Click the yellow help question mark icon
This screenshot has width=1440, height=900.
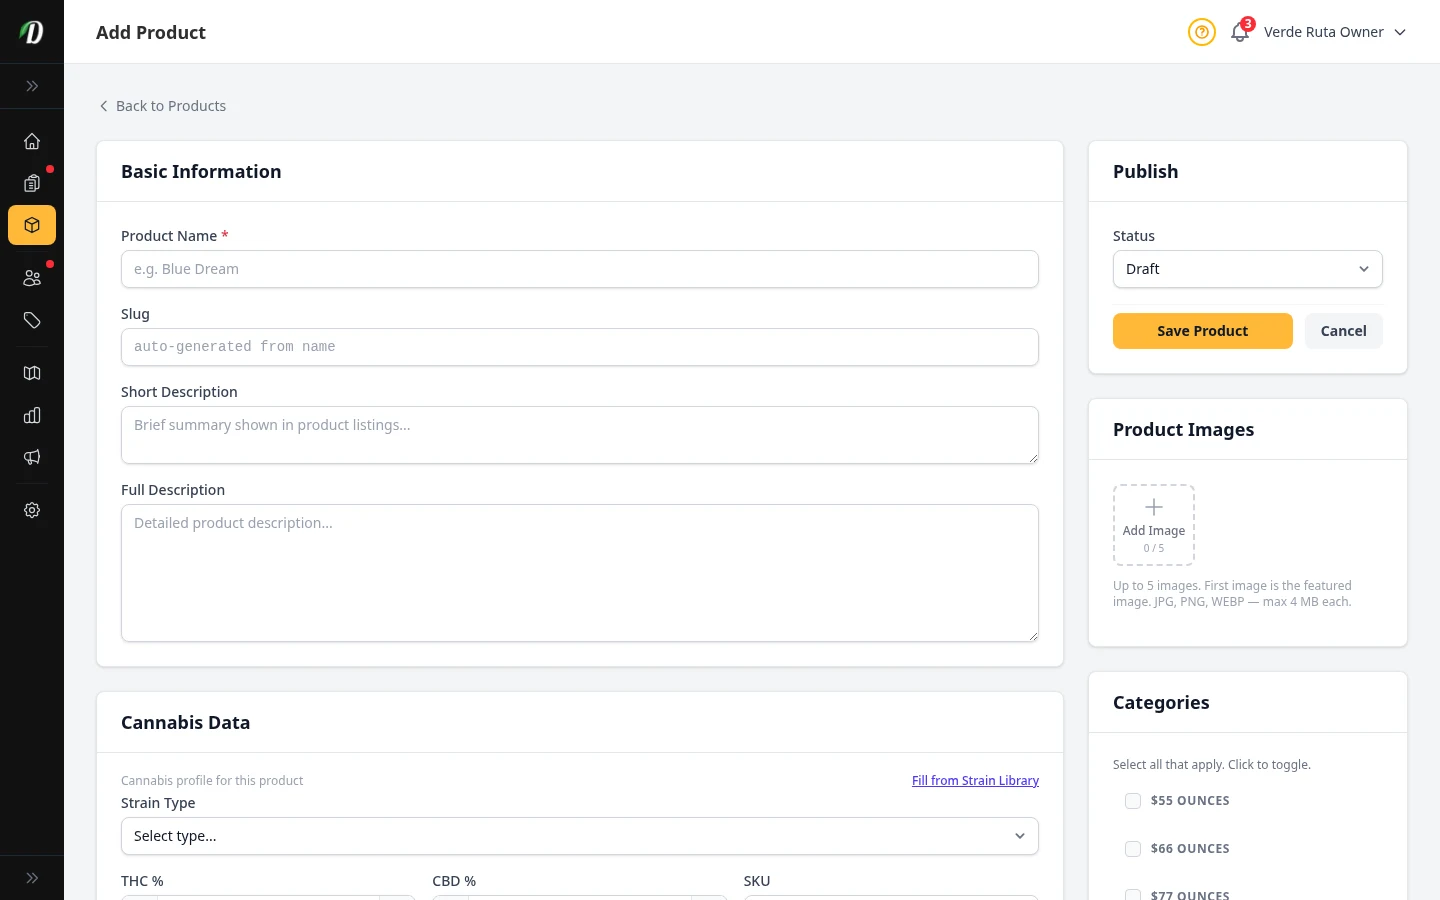[x=1201, y=32]
